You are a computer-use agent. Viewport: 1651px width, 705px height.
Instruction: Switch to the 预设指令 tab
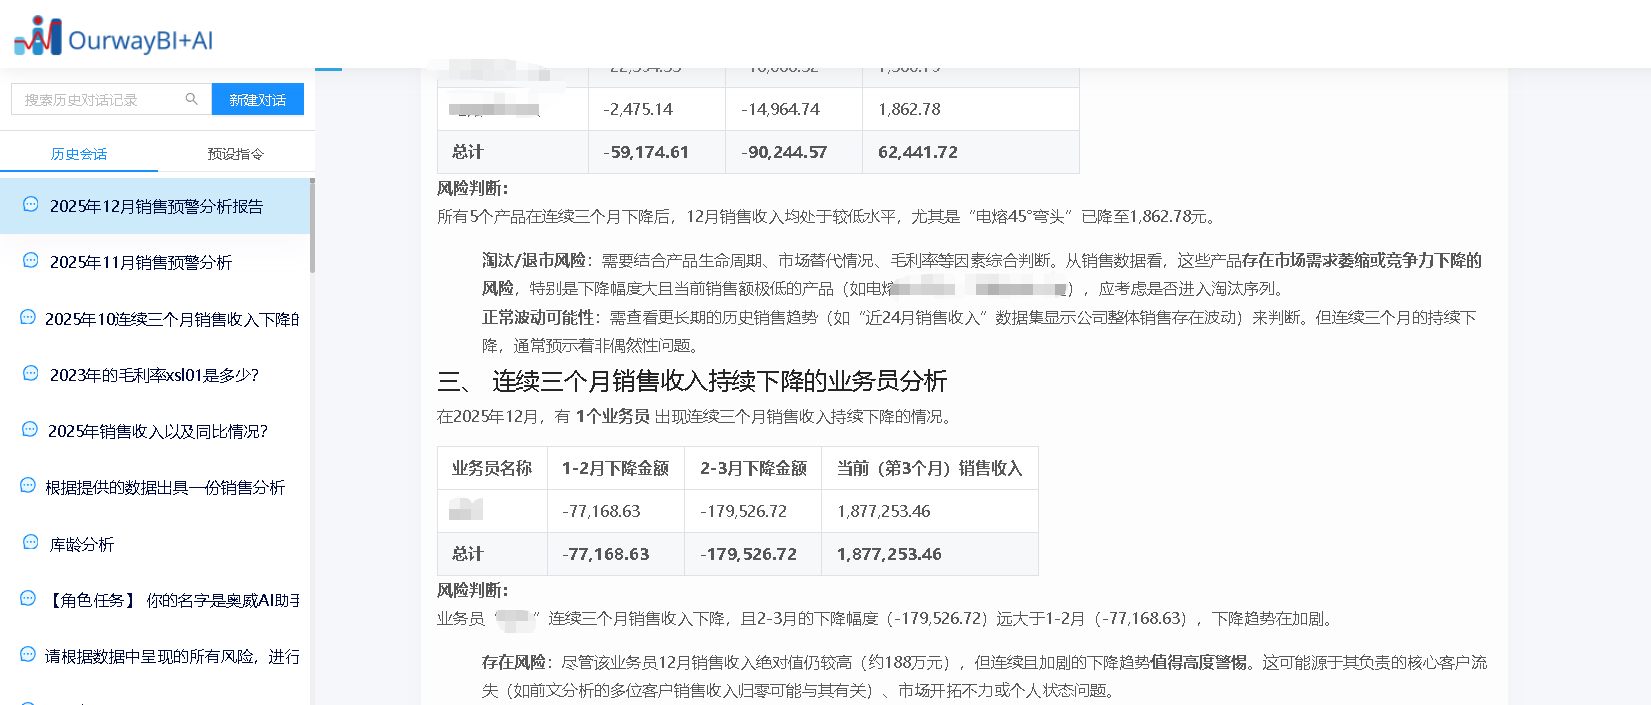[236, 154]
